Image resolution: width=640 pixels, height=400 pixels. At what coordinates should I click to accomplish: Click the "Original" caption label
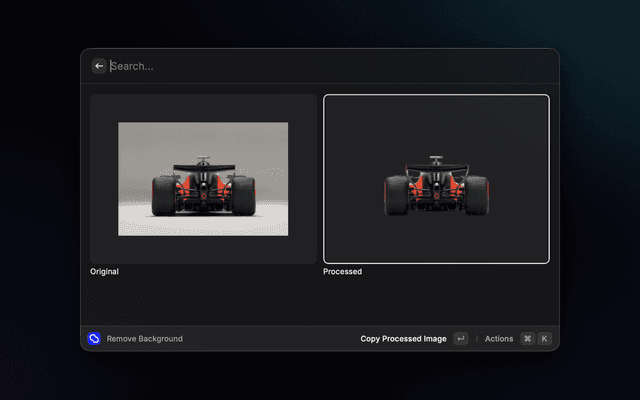[x=105, y=271]
